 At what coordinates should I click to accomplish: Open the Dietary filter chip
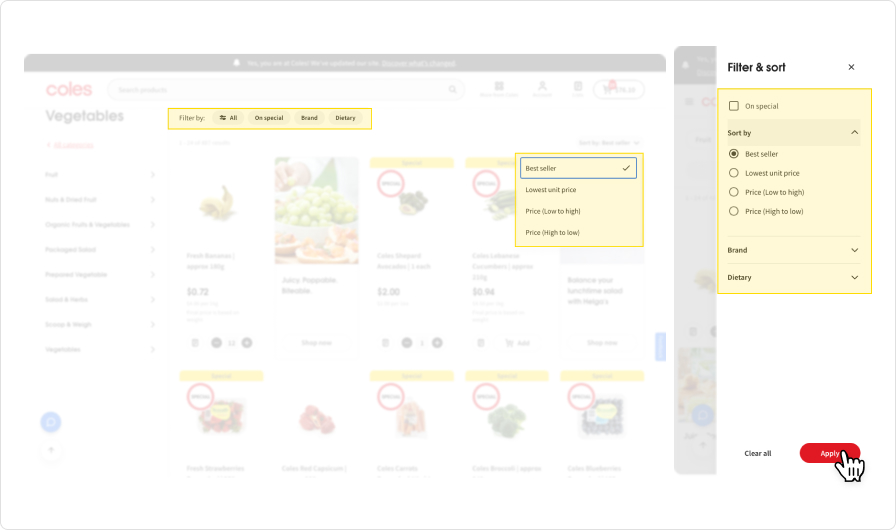tap(345, 118)
